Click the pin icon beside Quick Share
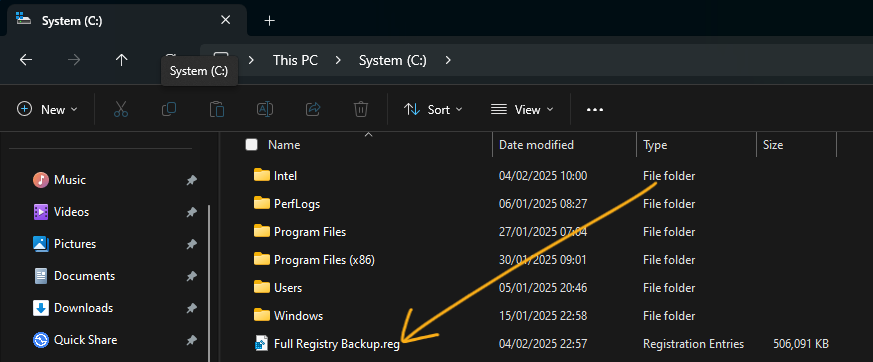 (191, 340)
